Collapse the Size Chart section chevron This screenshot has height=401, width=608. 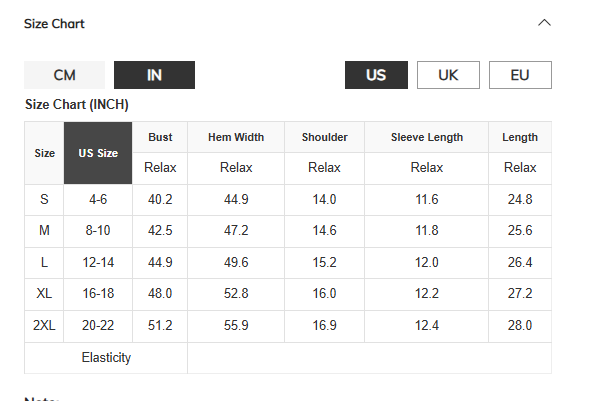coord(544,23)
